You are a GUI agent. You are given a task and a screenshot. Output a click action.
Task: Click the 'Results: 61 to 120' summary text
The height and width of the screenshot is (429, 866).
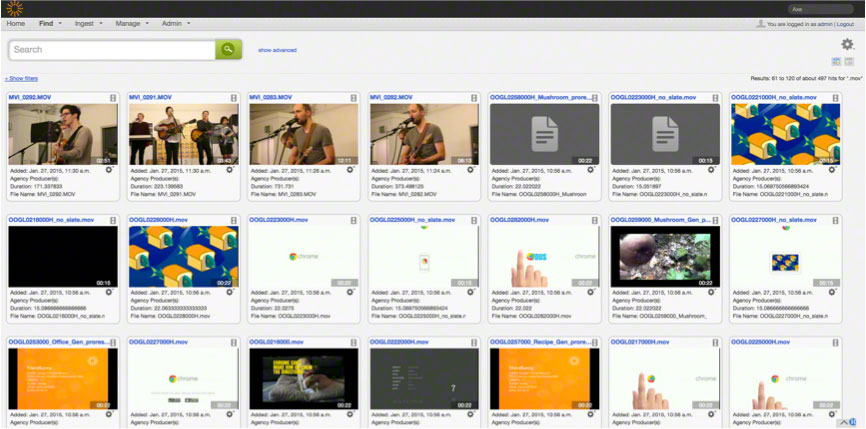point(806,78)
